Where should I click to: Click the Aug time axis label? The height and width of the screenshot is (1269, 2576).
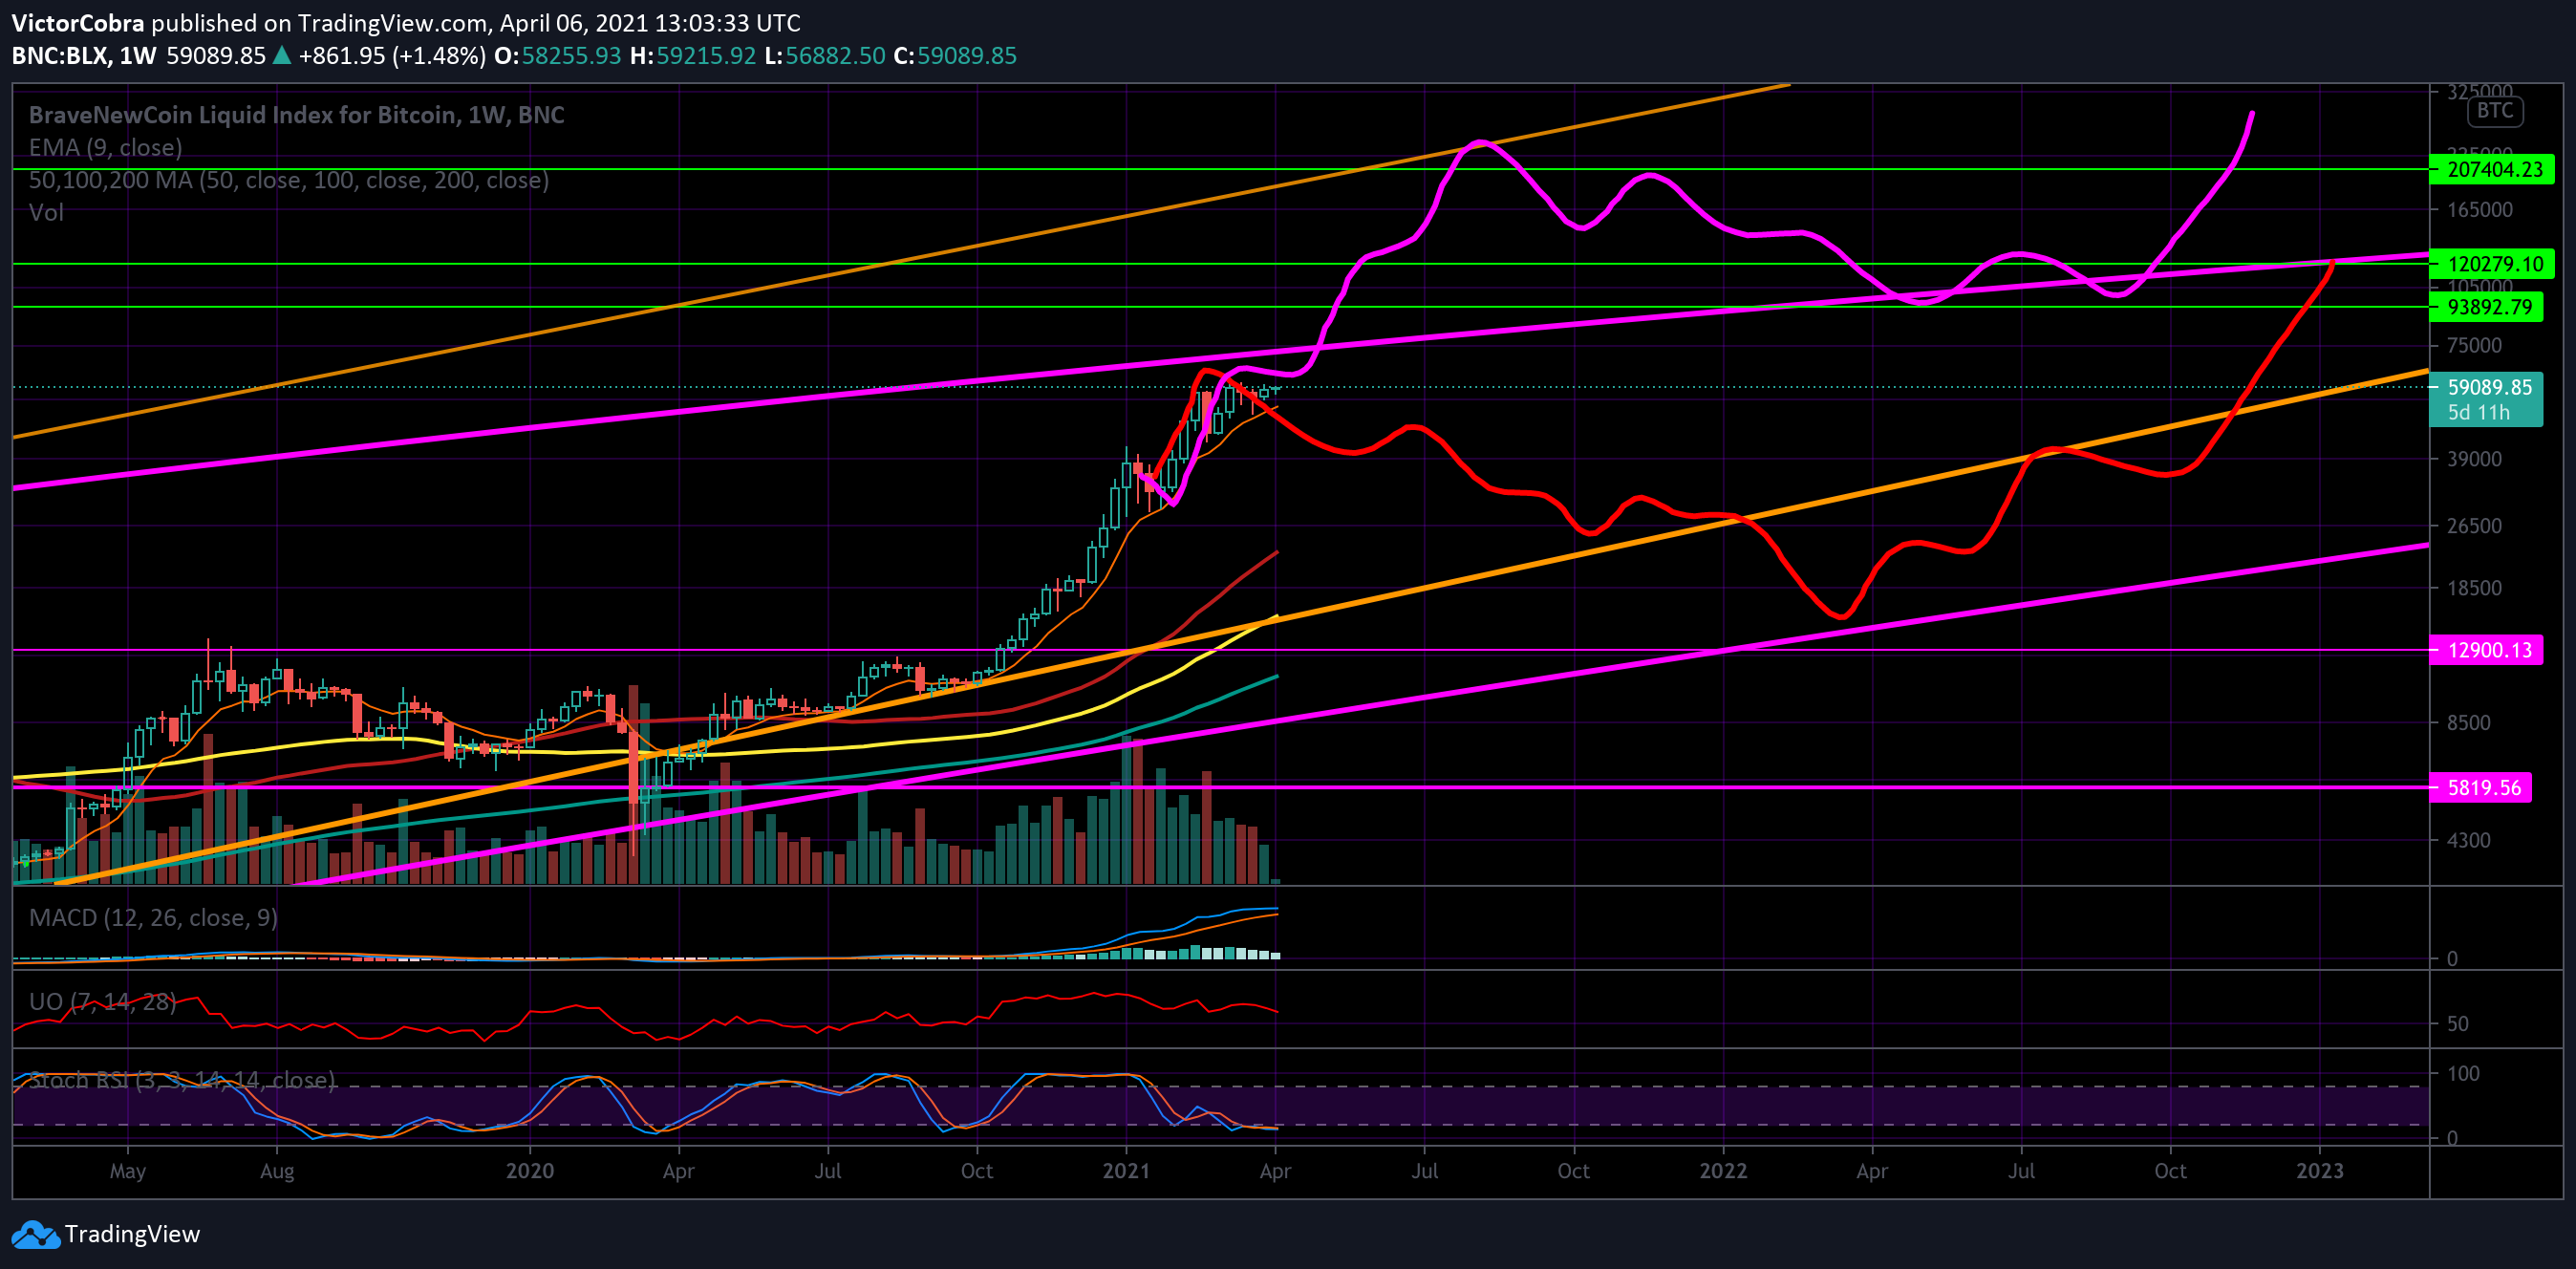pyautogui.click(x=277, y=1171)
